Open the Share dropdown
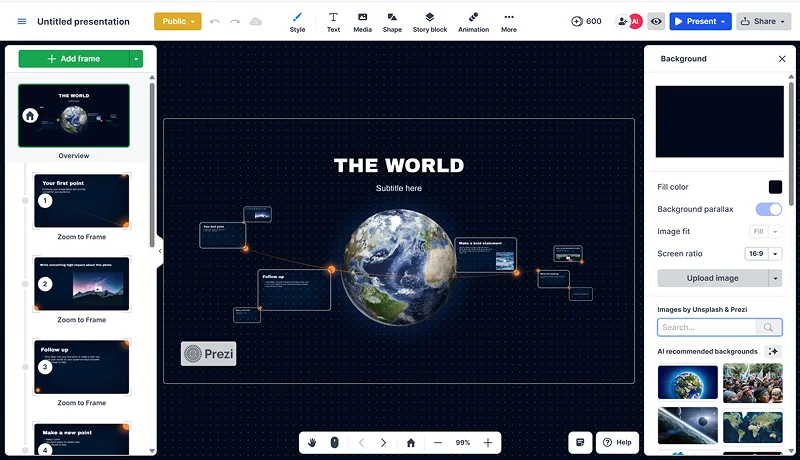 [763, 21]
